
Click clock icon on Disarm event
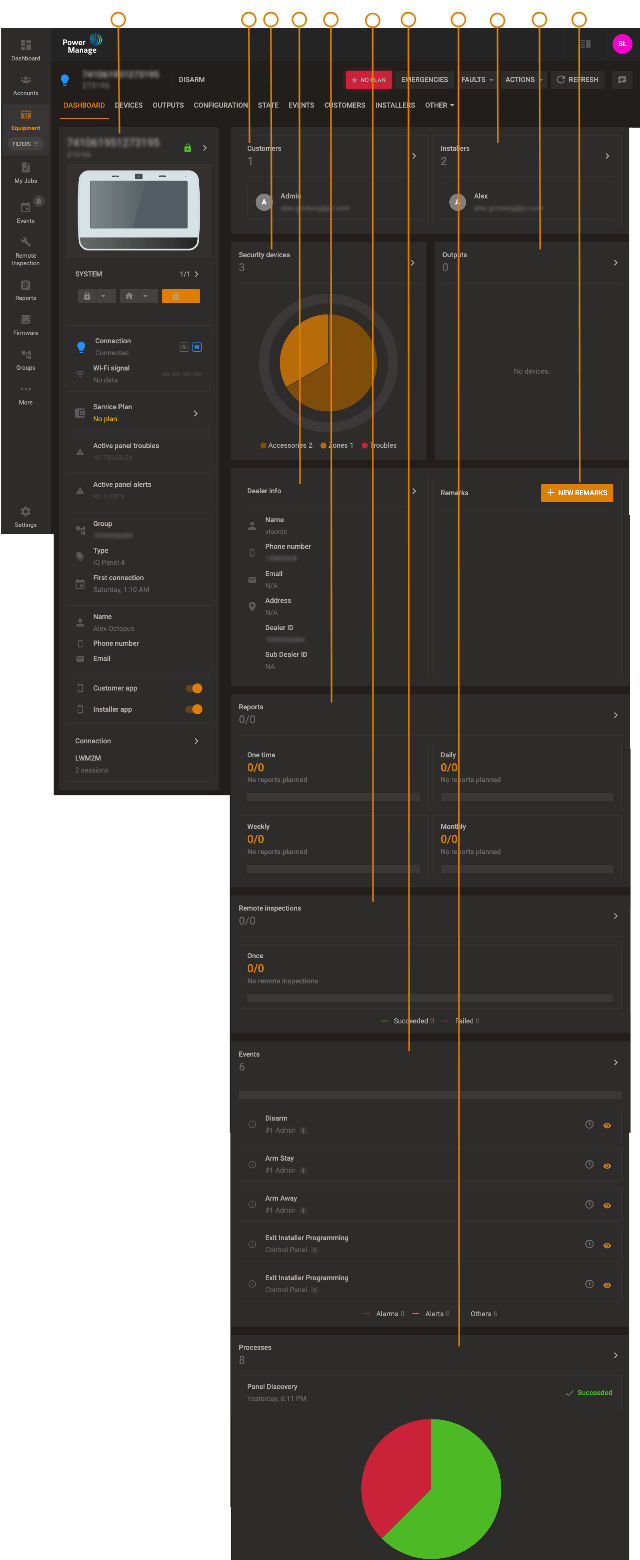pos(590,1125)
